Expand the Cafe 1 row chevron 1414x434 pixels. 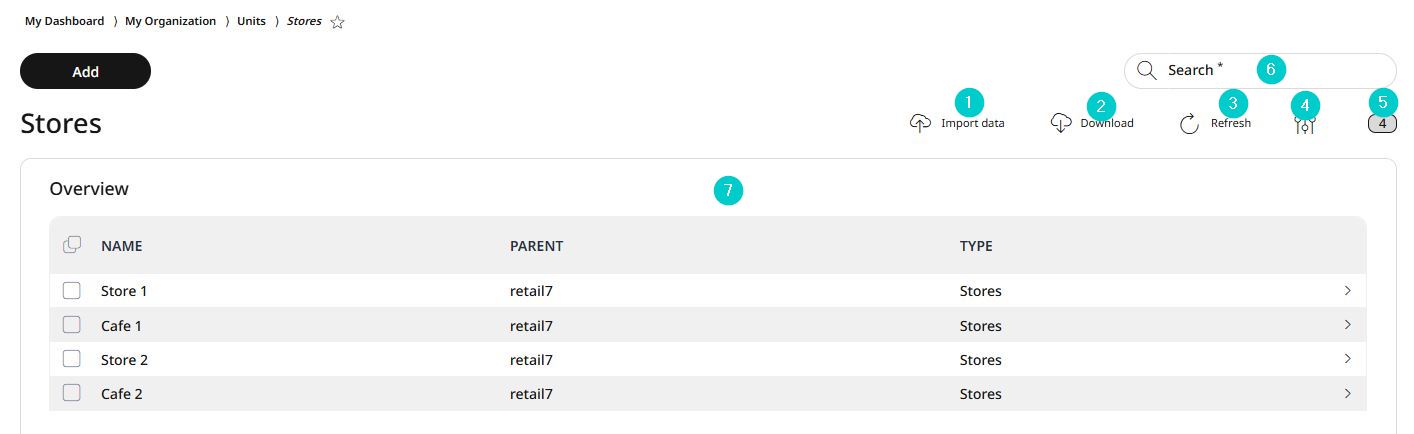tap(1348, 324)
